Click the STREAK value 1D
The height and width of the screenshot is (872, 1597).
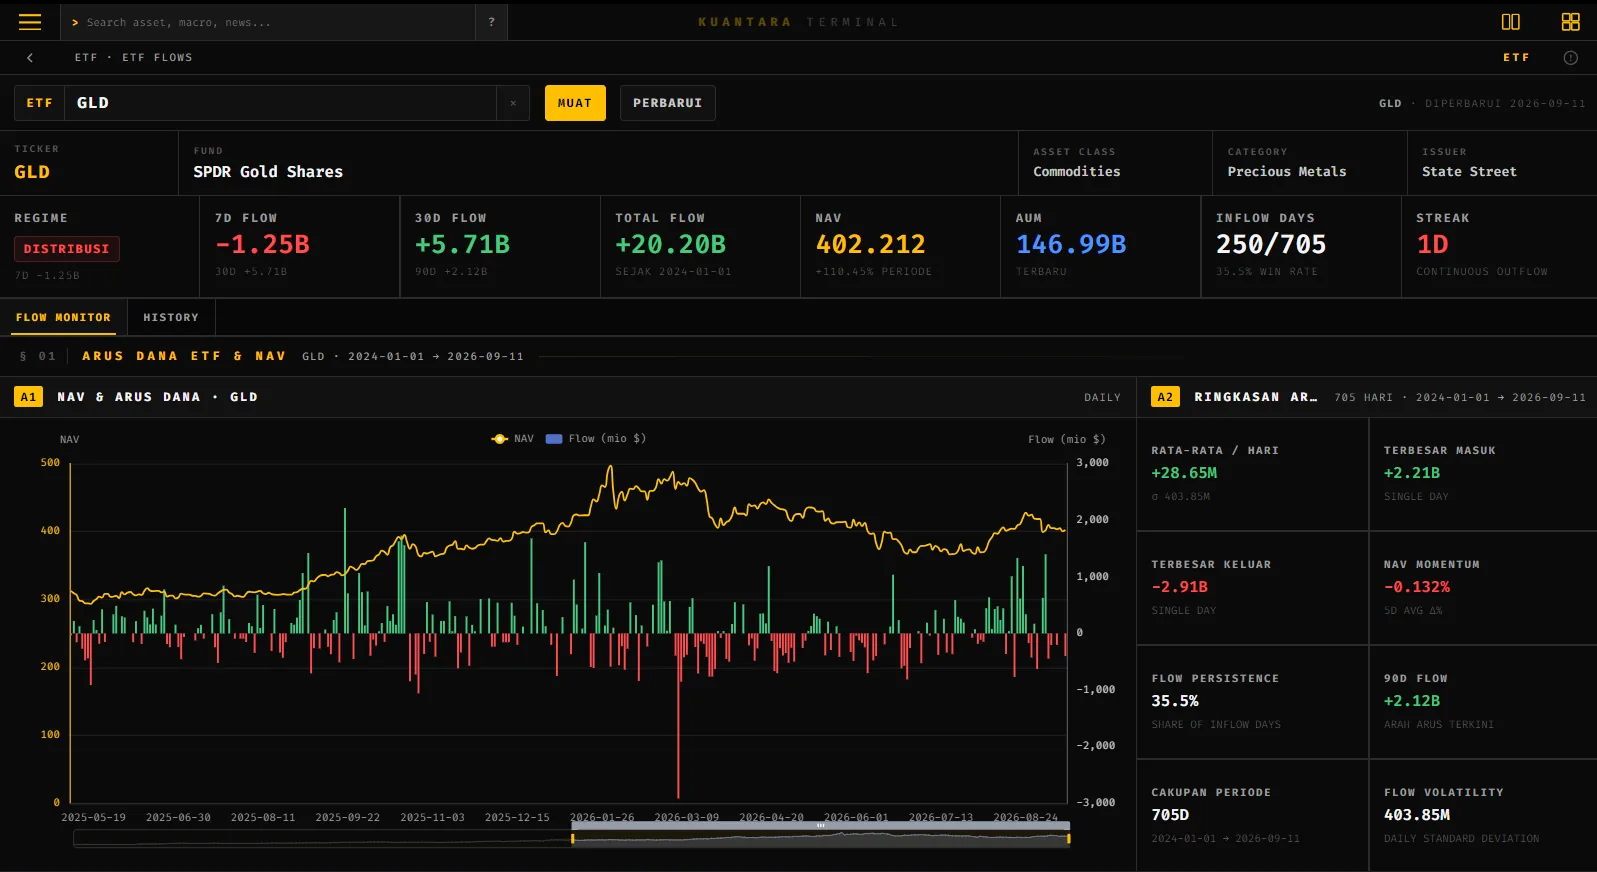tap(1433, 245)
